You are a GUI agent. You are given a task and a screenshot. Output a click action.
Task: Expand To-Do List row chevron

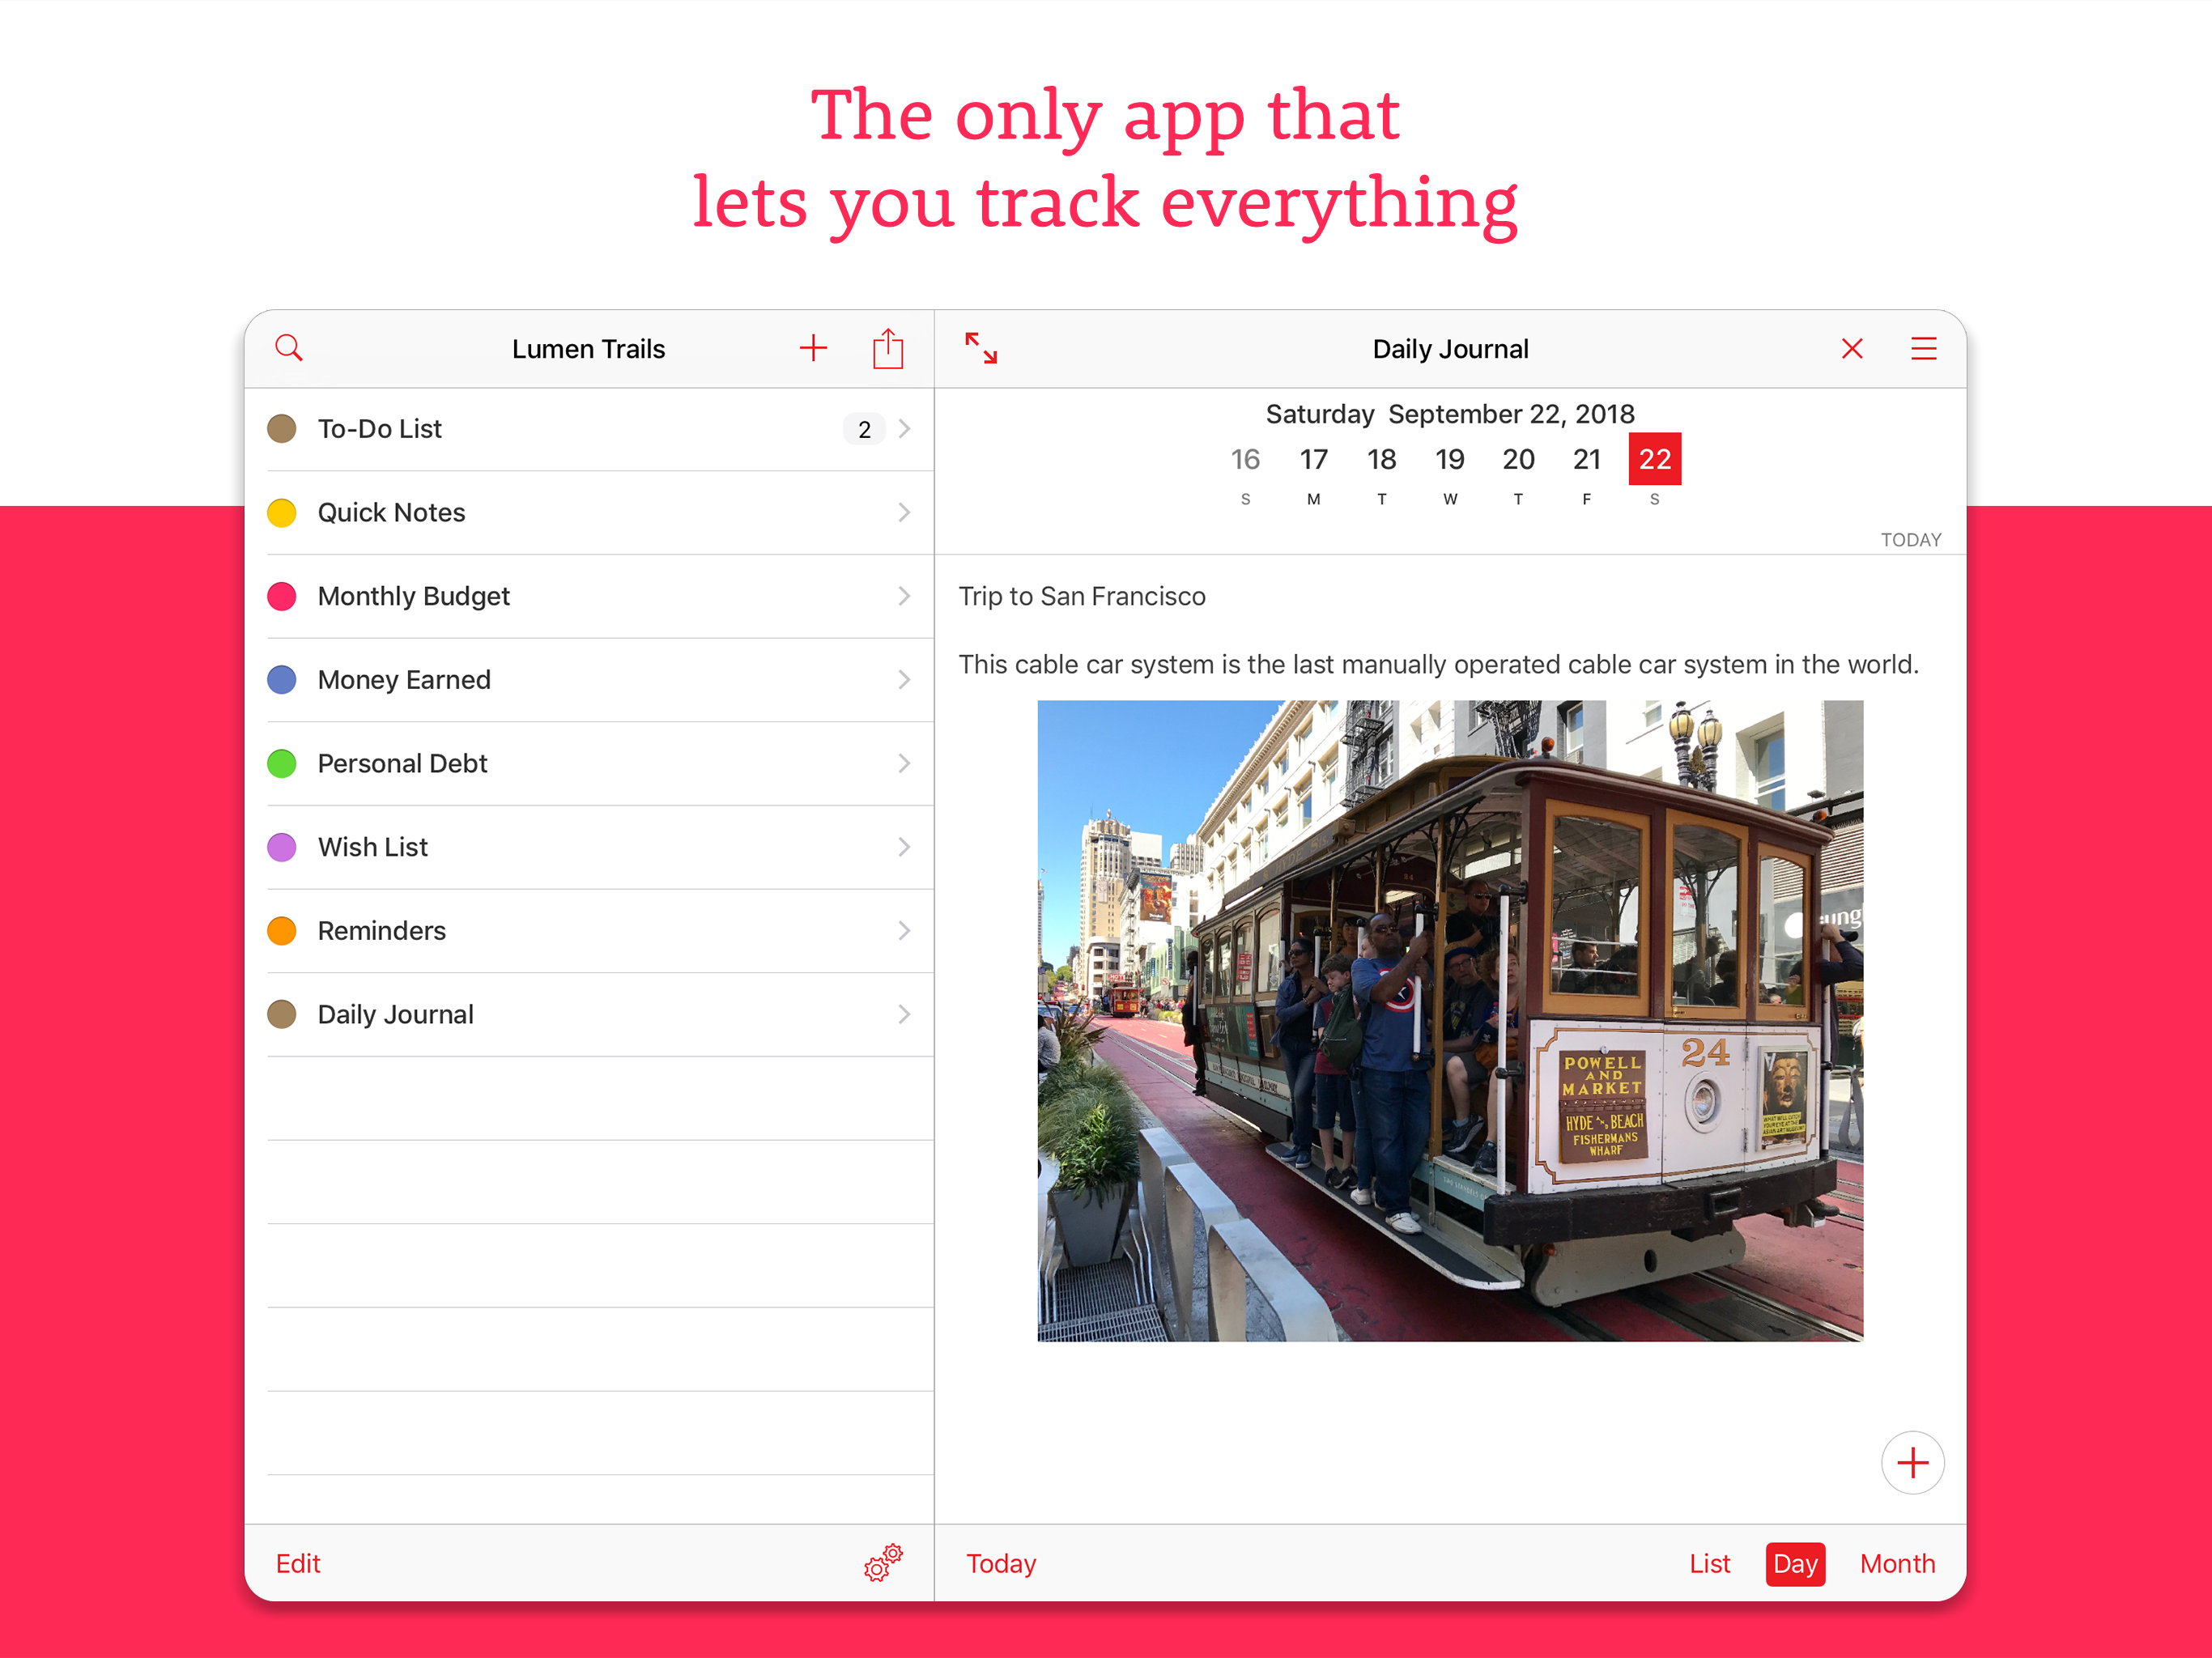tap(904, 429)
